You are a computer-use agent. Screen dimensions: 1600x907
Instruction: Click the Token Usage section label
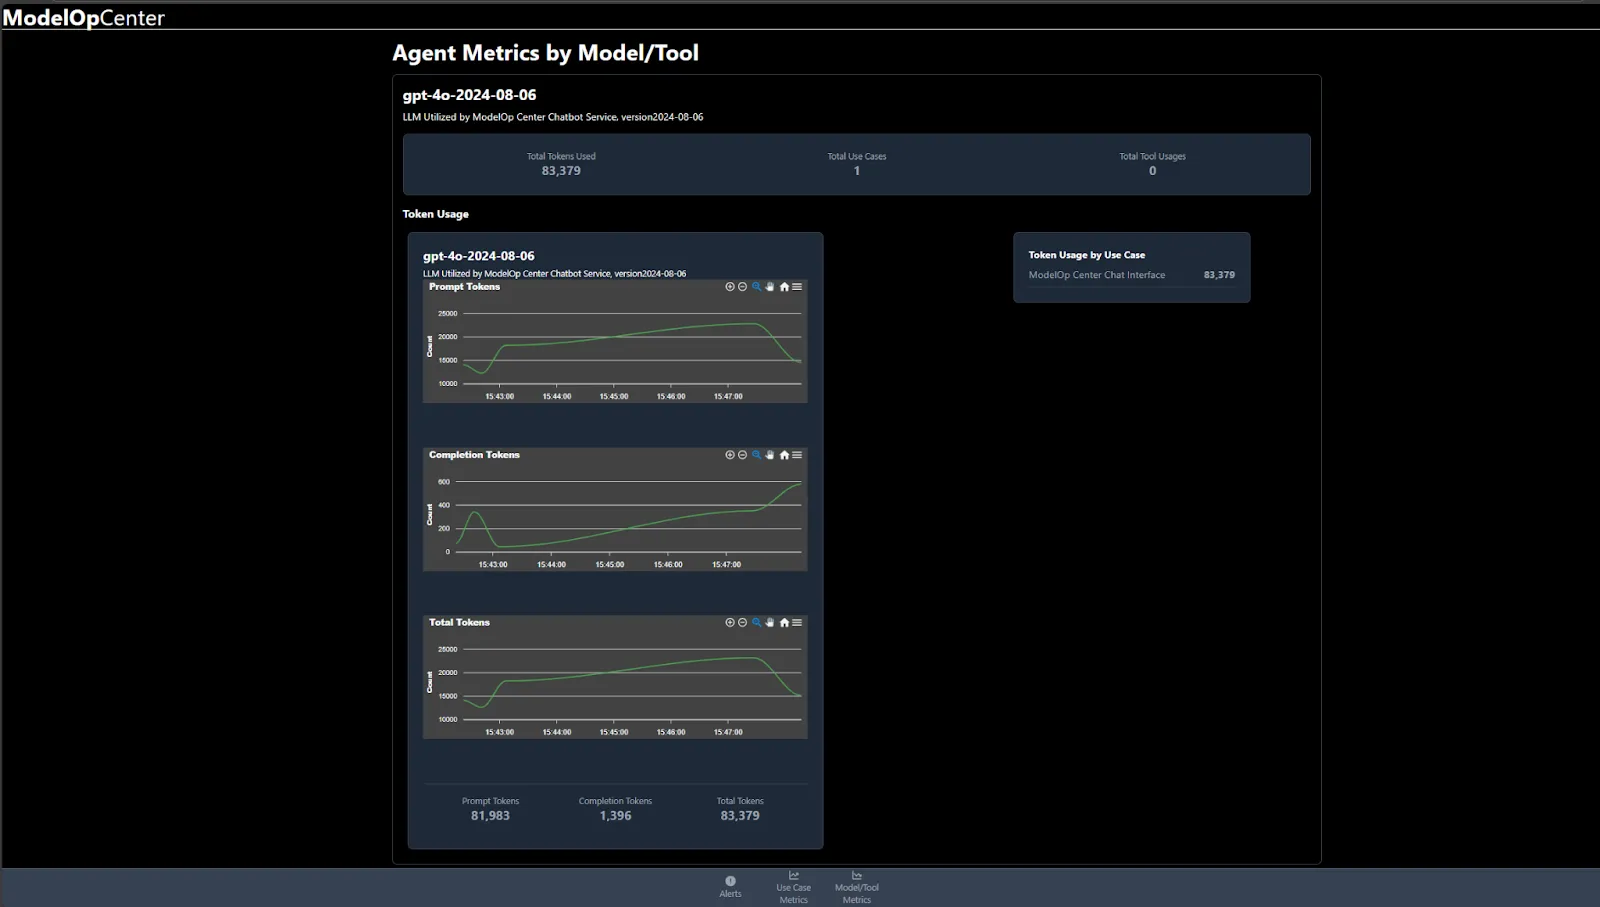pos(436,214)
